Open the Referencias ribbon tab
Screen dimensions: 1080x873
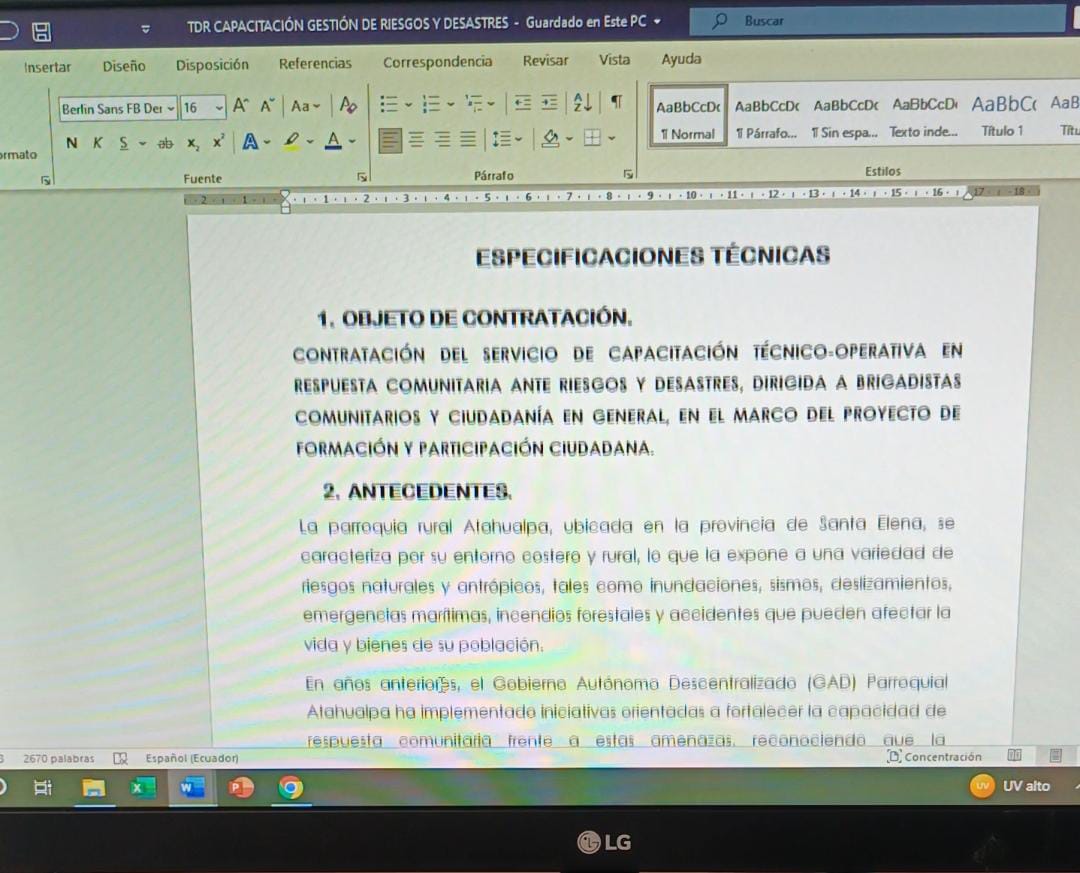(x=315, y=64)
